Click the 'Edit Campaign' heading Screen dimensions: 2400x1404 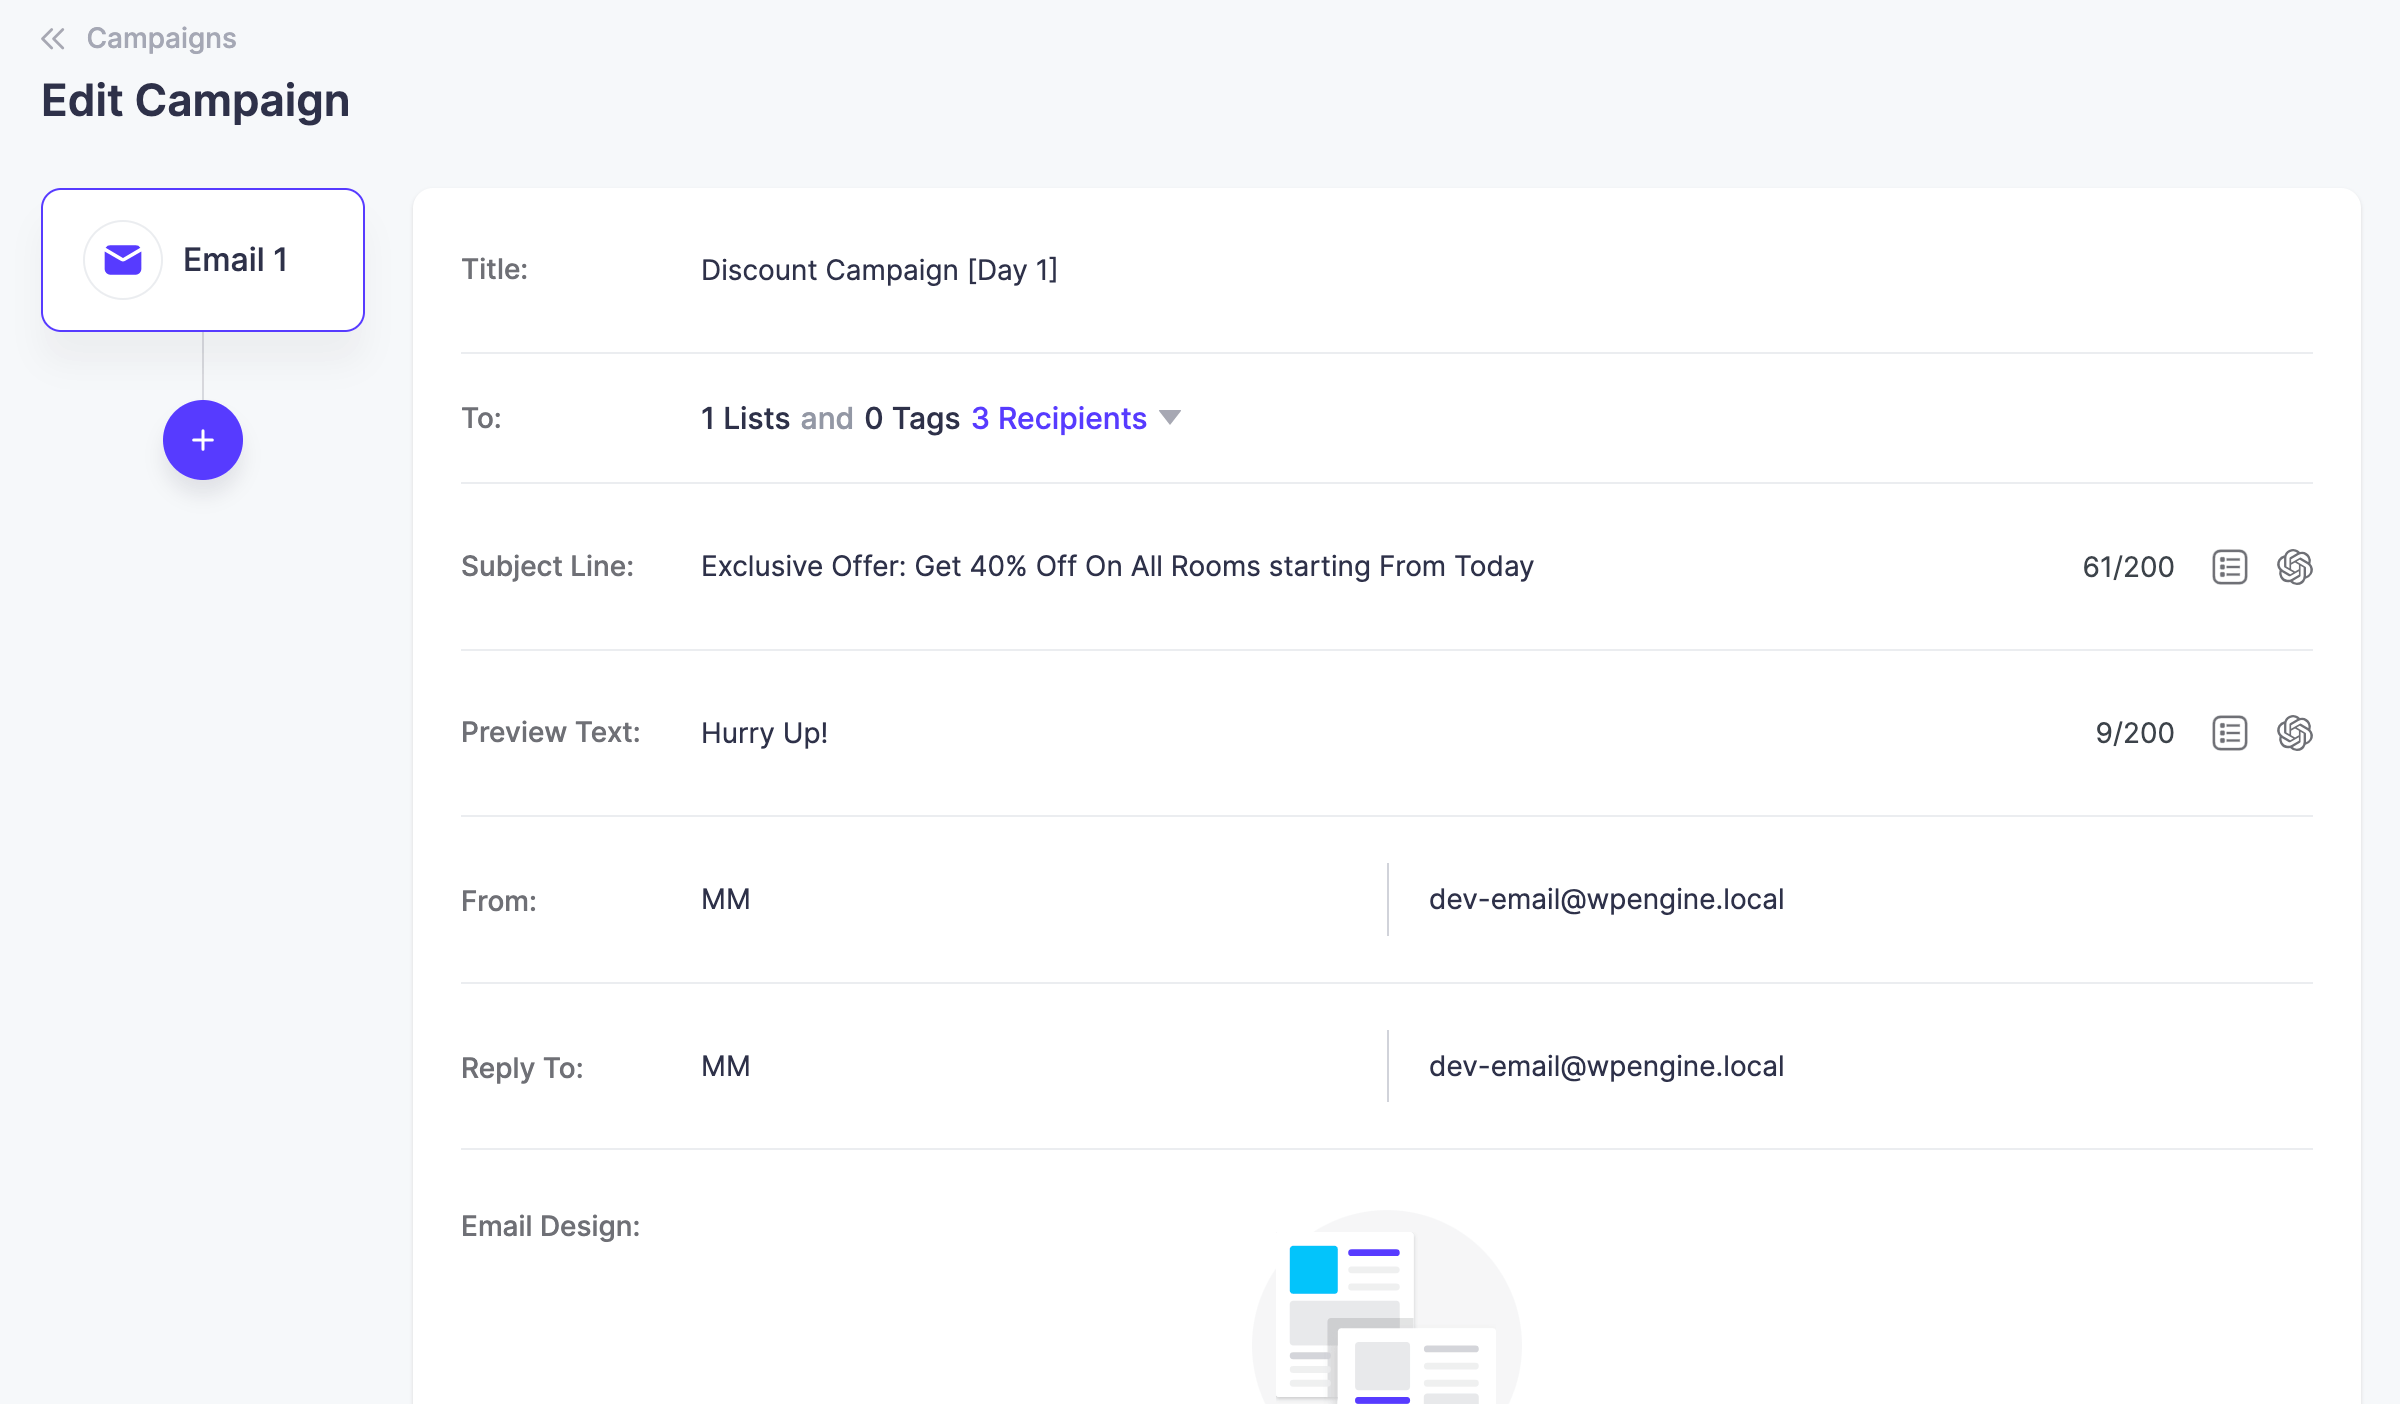pos(196,101)
